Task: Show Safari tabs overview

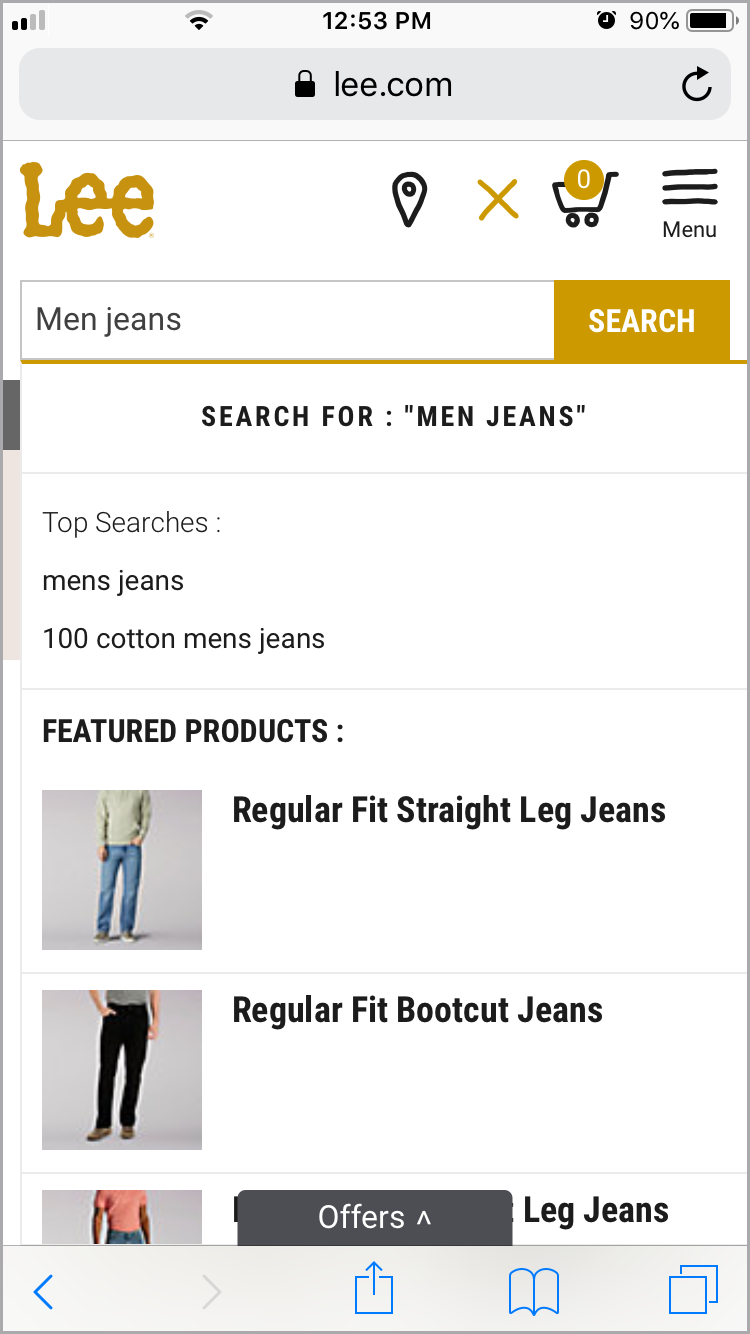Action: [x=693, y=1290]
